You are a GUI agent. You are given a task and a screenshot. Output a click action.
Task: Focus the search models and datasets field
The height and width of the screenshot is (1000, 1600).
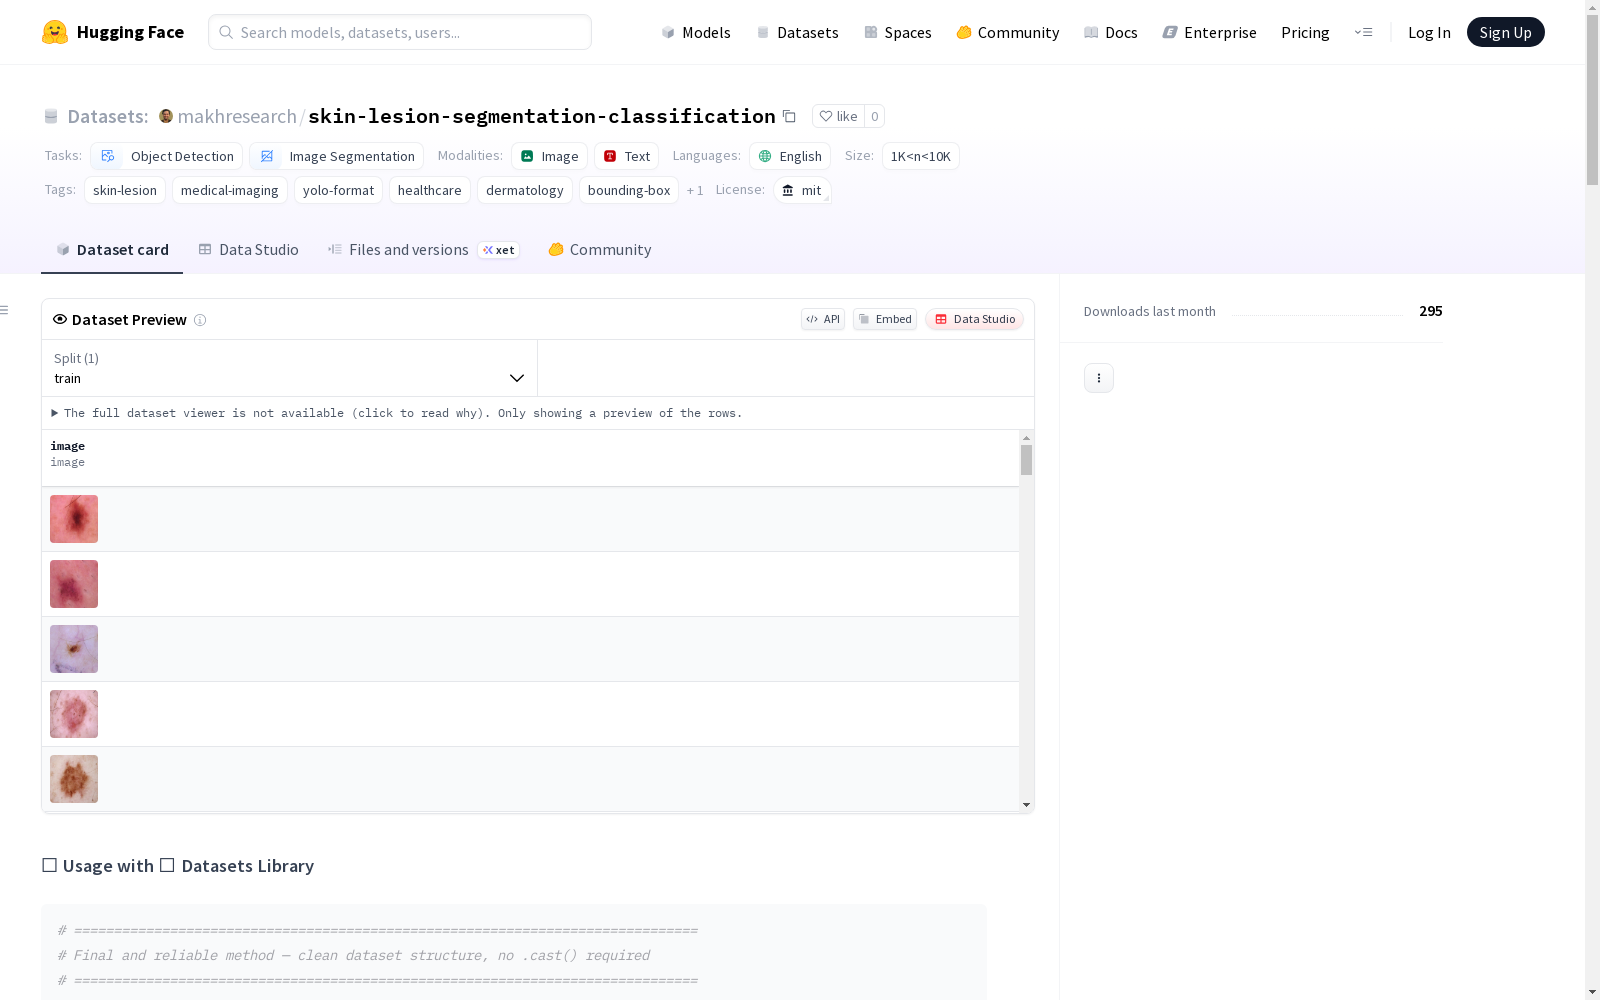click(x=400, y=32)
